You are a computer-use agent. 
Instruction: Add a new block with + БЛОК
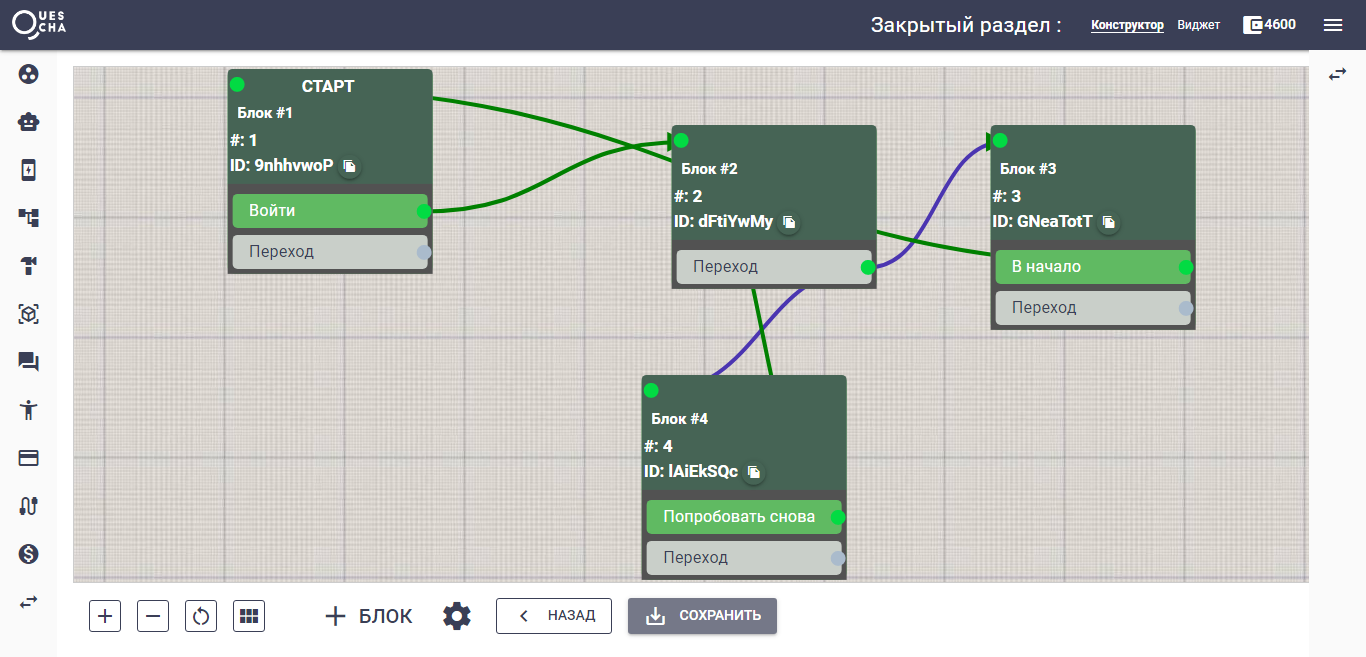(369, 616)
